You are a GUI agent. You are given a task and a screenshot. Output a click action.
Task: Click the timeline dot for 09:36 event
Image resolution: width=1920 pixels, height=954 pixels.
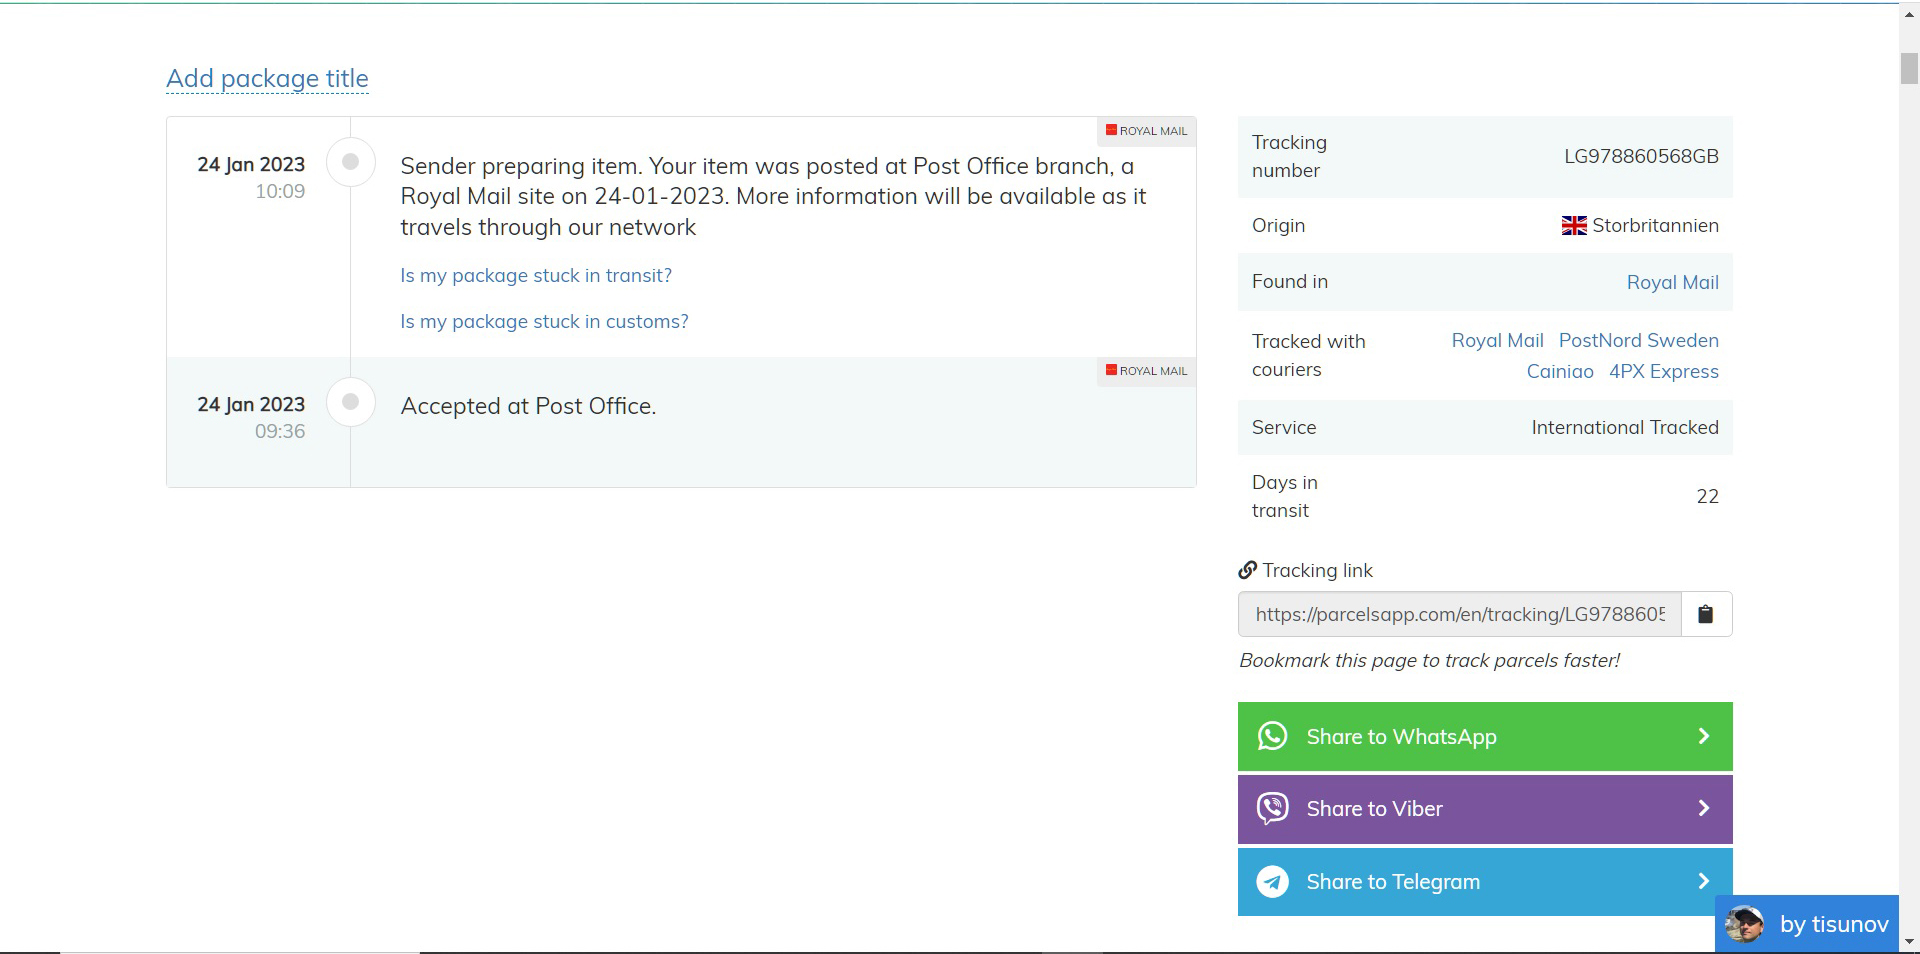(350, 402)
